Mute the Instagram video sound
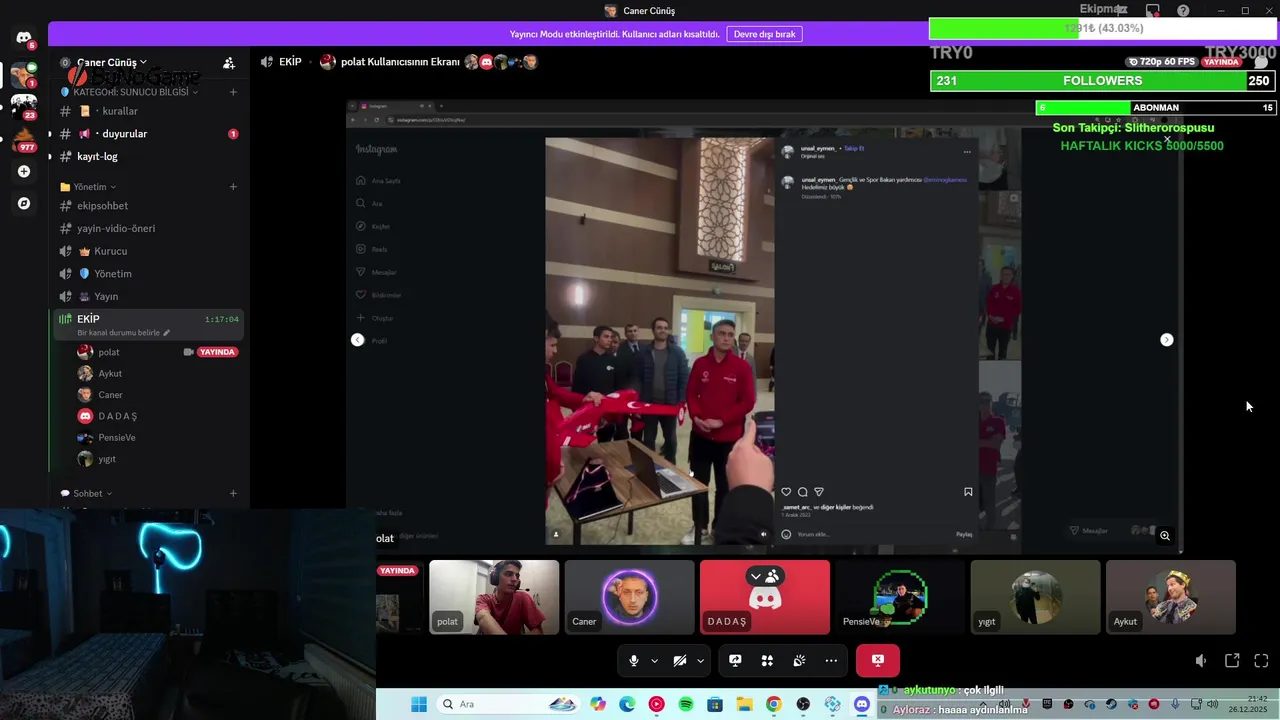The image size is (1280, 720). pos(764,534)
